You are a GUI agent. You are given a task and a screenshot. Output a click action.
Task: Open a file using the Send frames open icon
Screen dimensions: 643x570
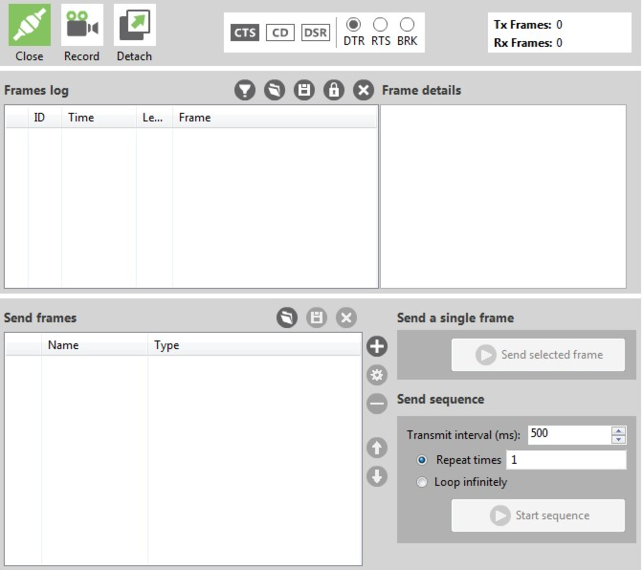(x=287, y=317)
